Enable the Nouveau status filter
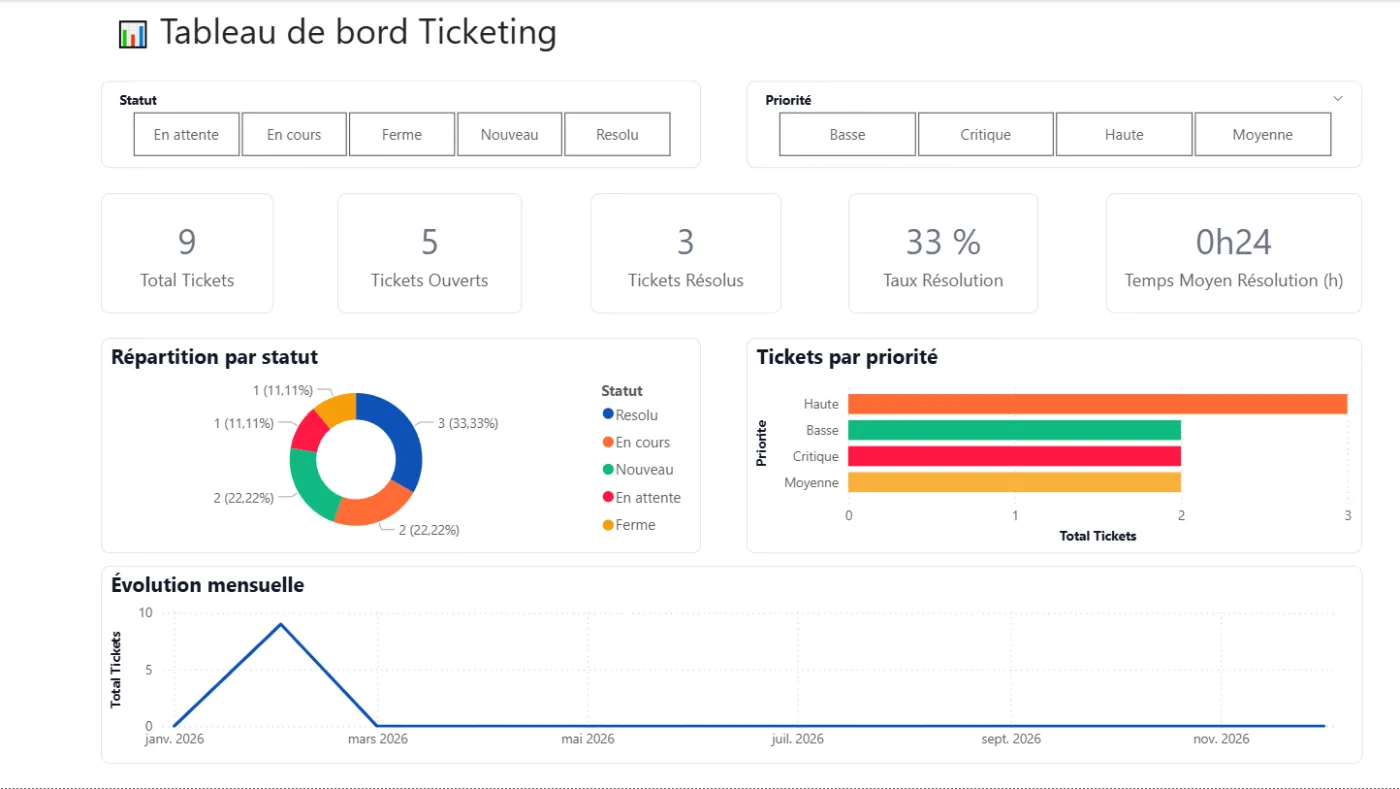 [x=510, y=134]
